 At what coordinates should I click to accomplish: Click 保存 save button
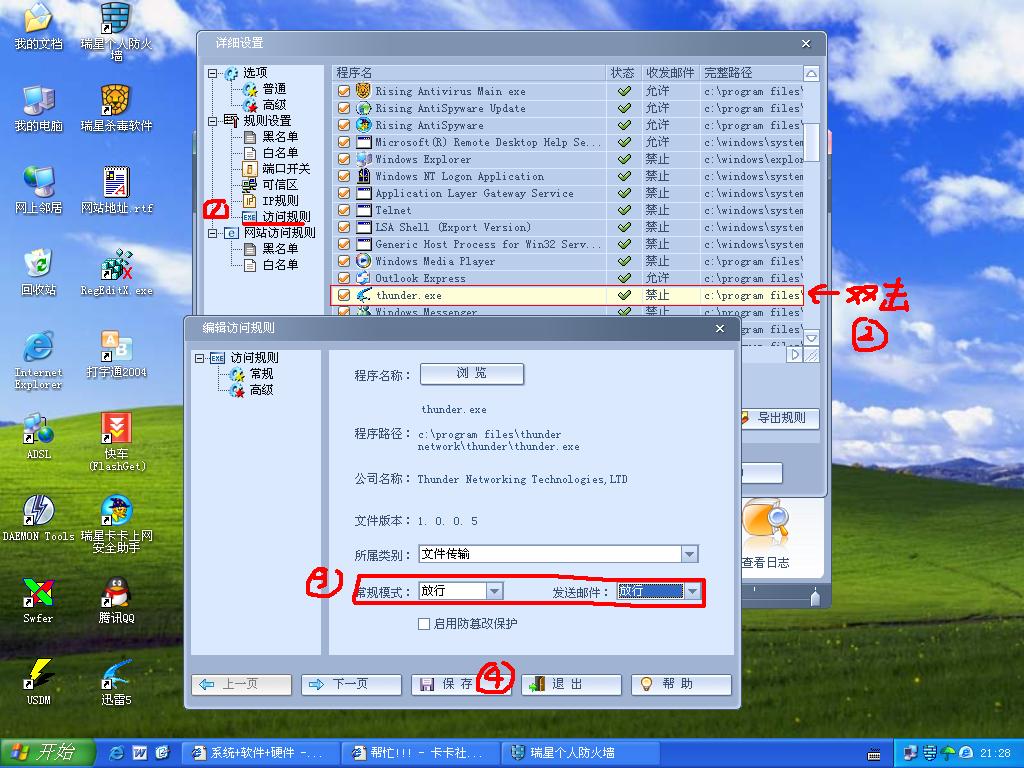tap(461, 684)
